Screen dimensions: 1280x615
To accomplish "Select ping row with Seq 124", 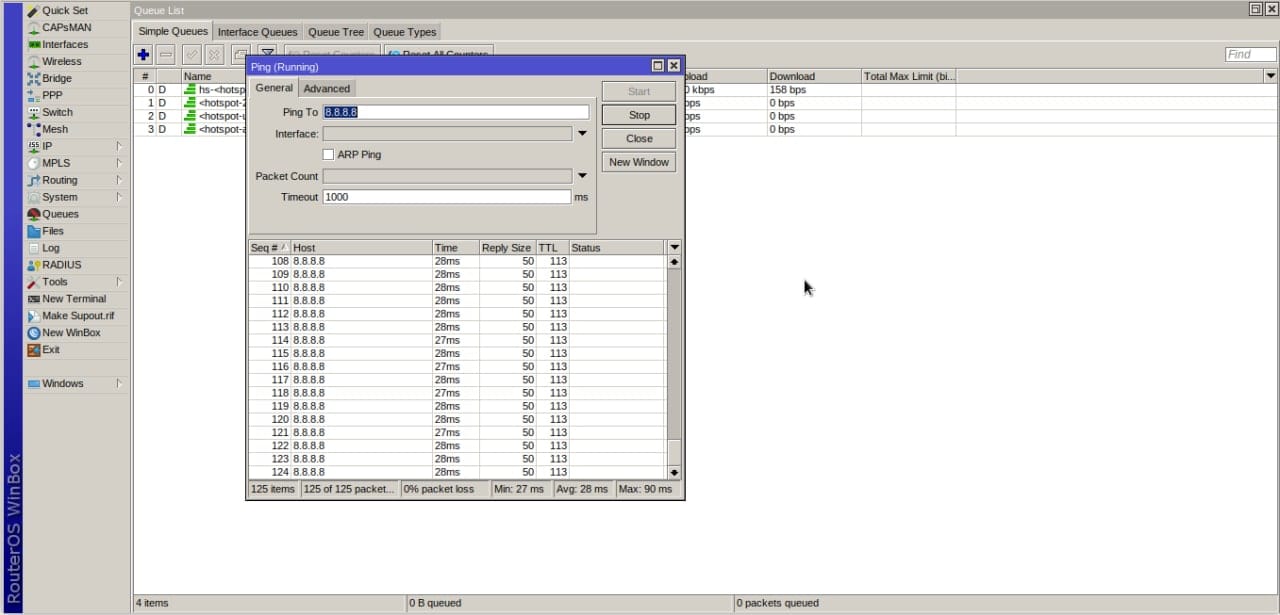I will click(x=457, y=472).
